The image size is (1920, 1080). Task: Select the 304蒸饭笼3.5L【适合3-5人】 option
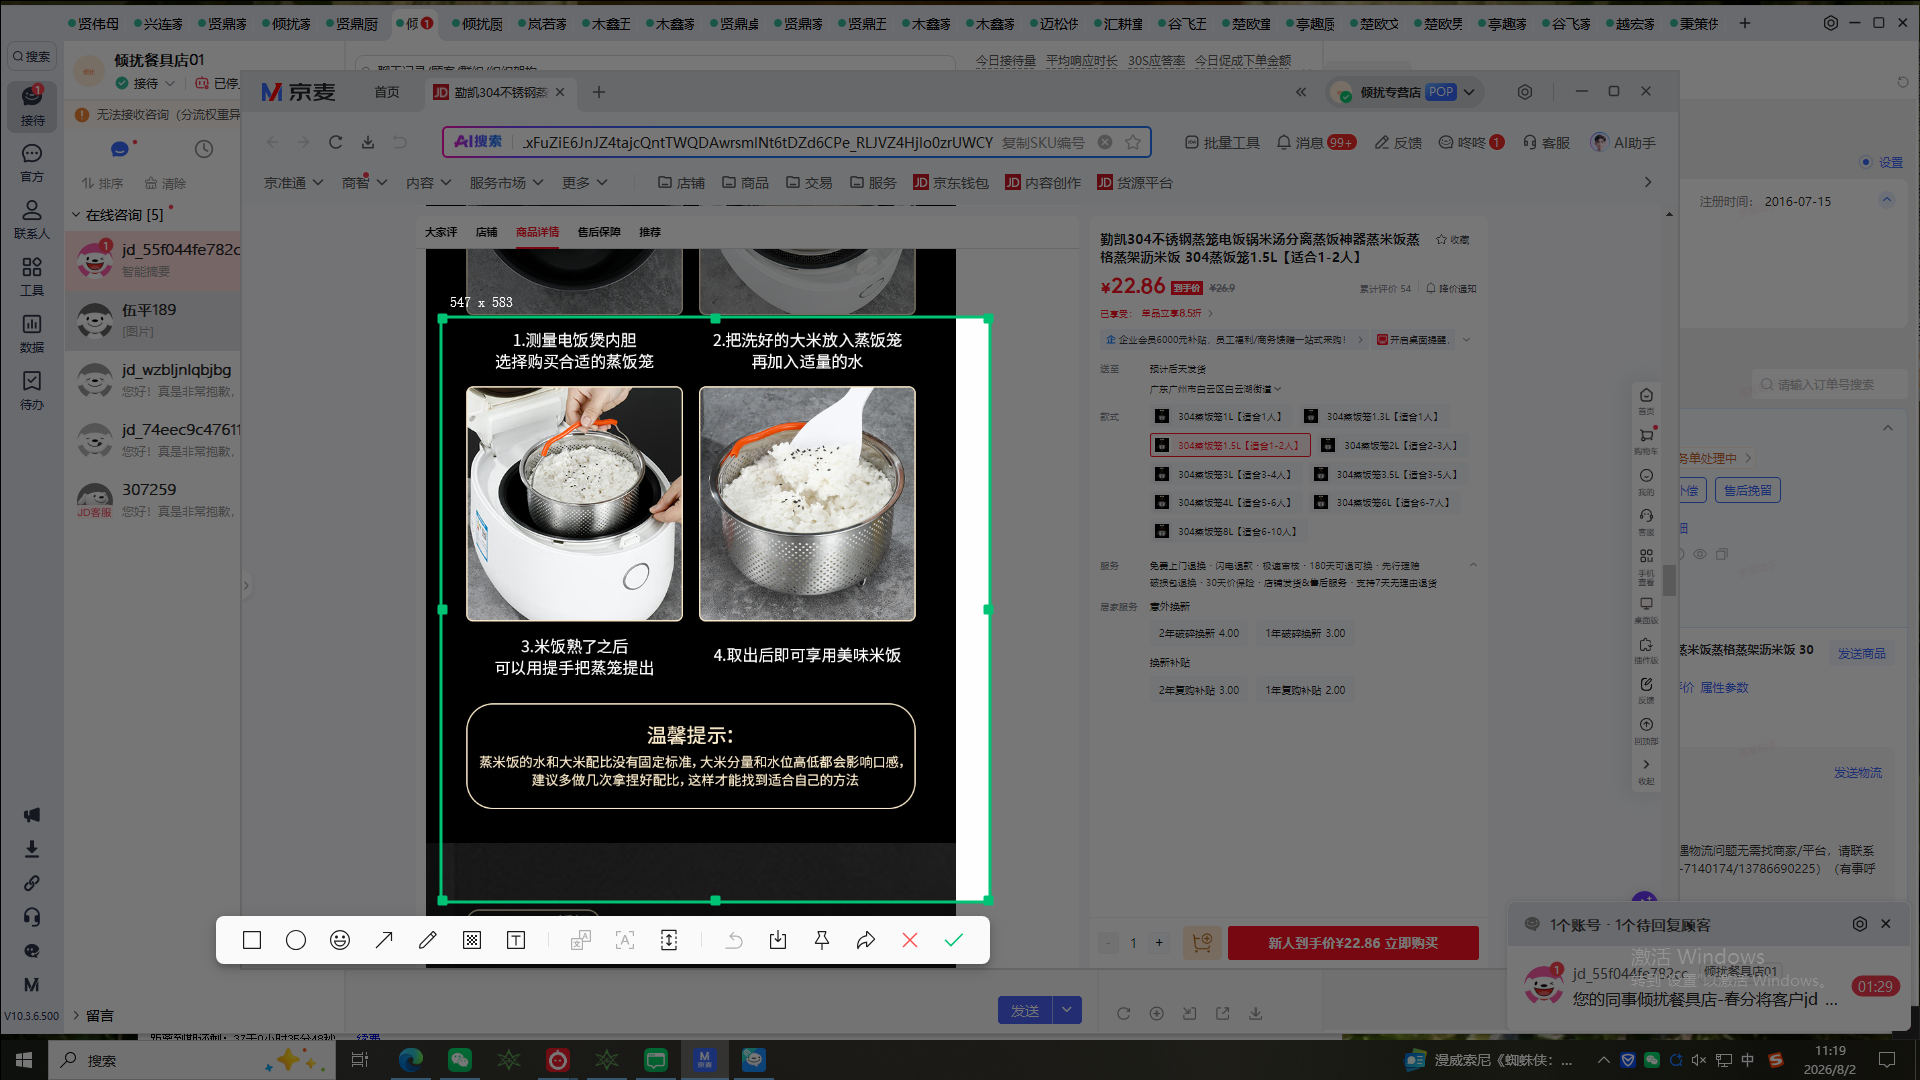coord(1387,474)
